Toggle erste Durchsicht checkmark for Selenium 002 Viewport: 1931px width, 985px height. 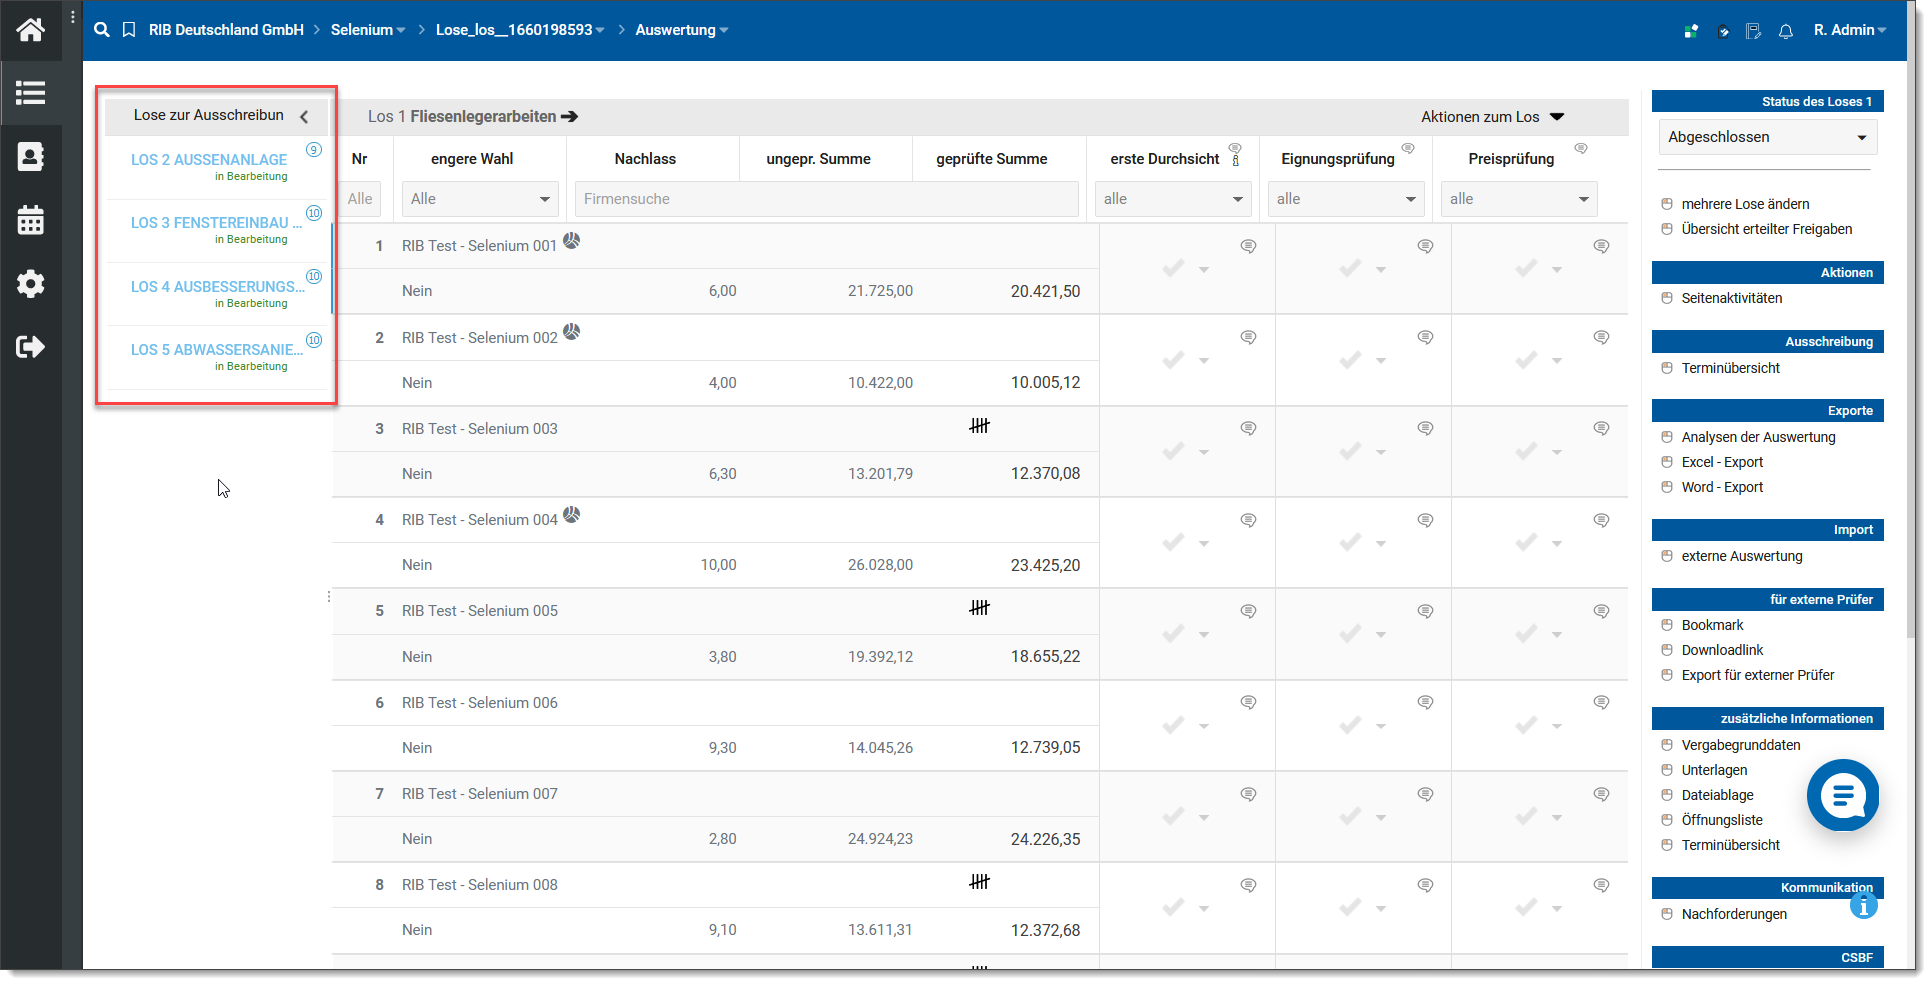coord(1174,359)
